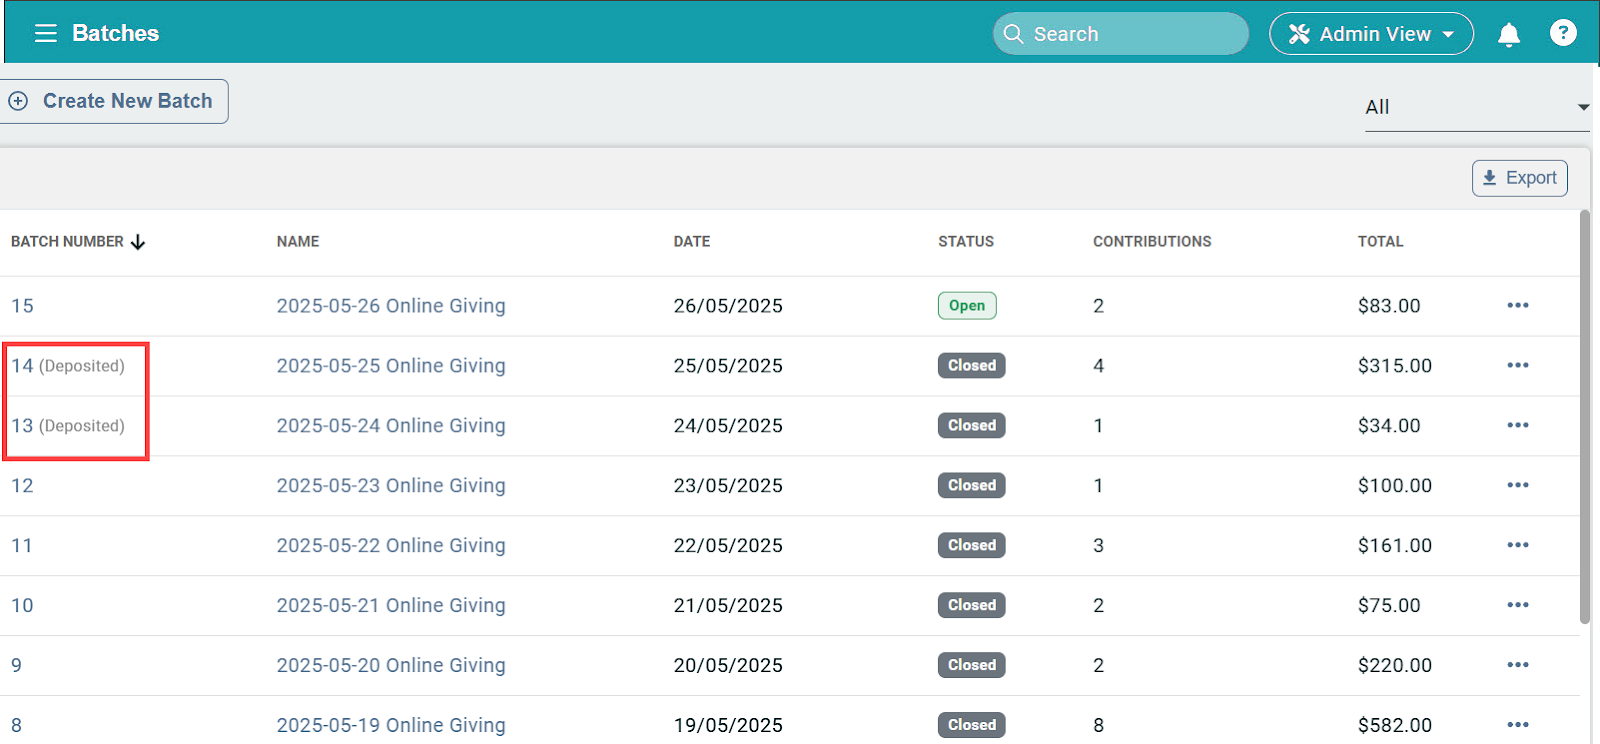Image resolution: width=1600 pixels, height=744 pixels.
Task: Open 2025-05-26 Online Giving batch
Action: coord(391,306)
